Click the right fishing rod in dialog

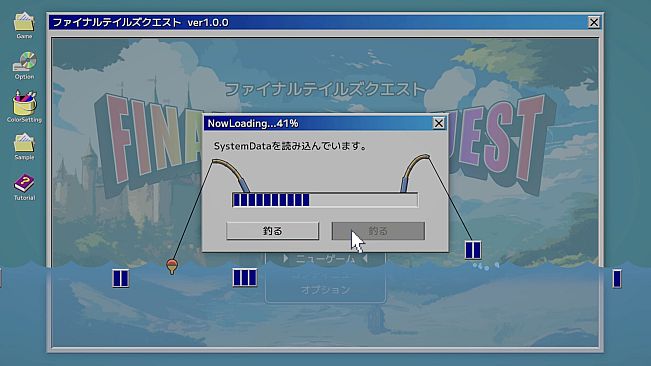pos(414,173)
